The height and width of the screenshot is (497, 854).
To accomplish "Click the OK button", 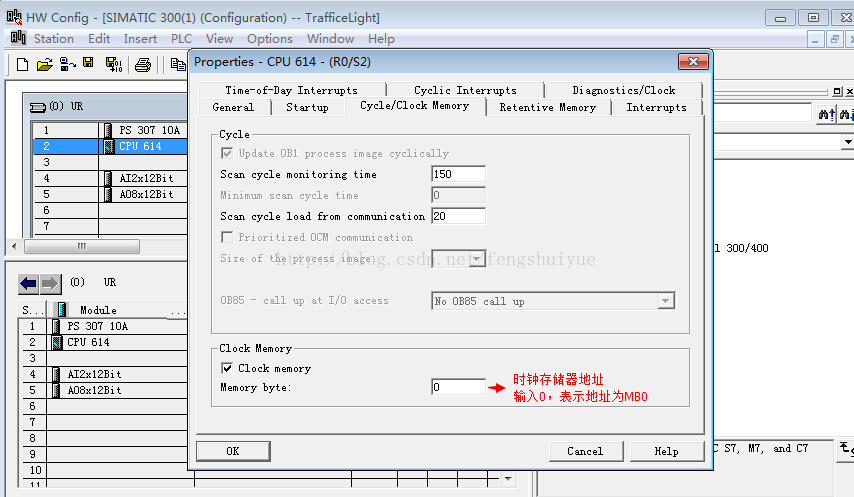I will tap(233, 451).
